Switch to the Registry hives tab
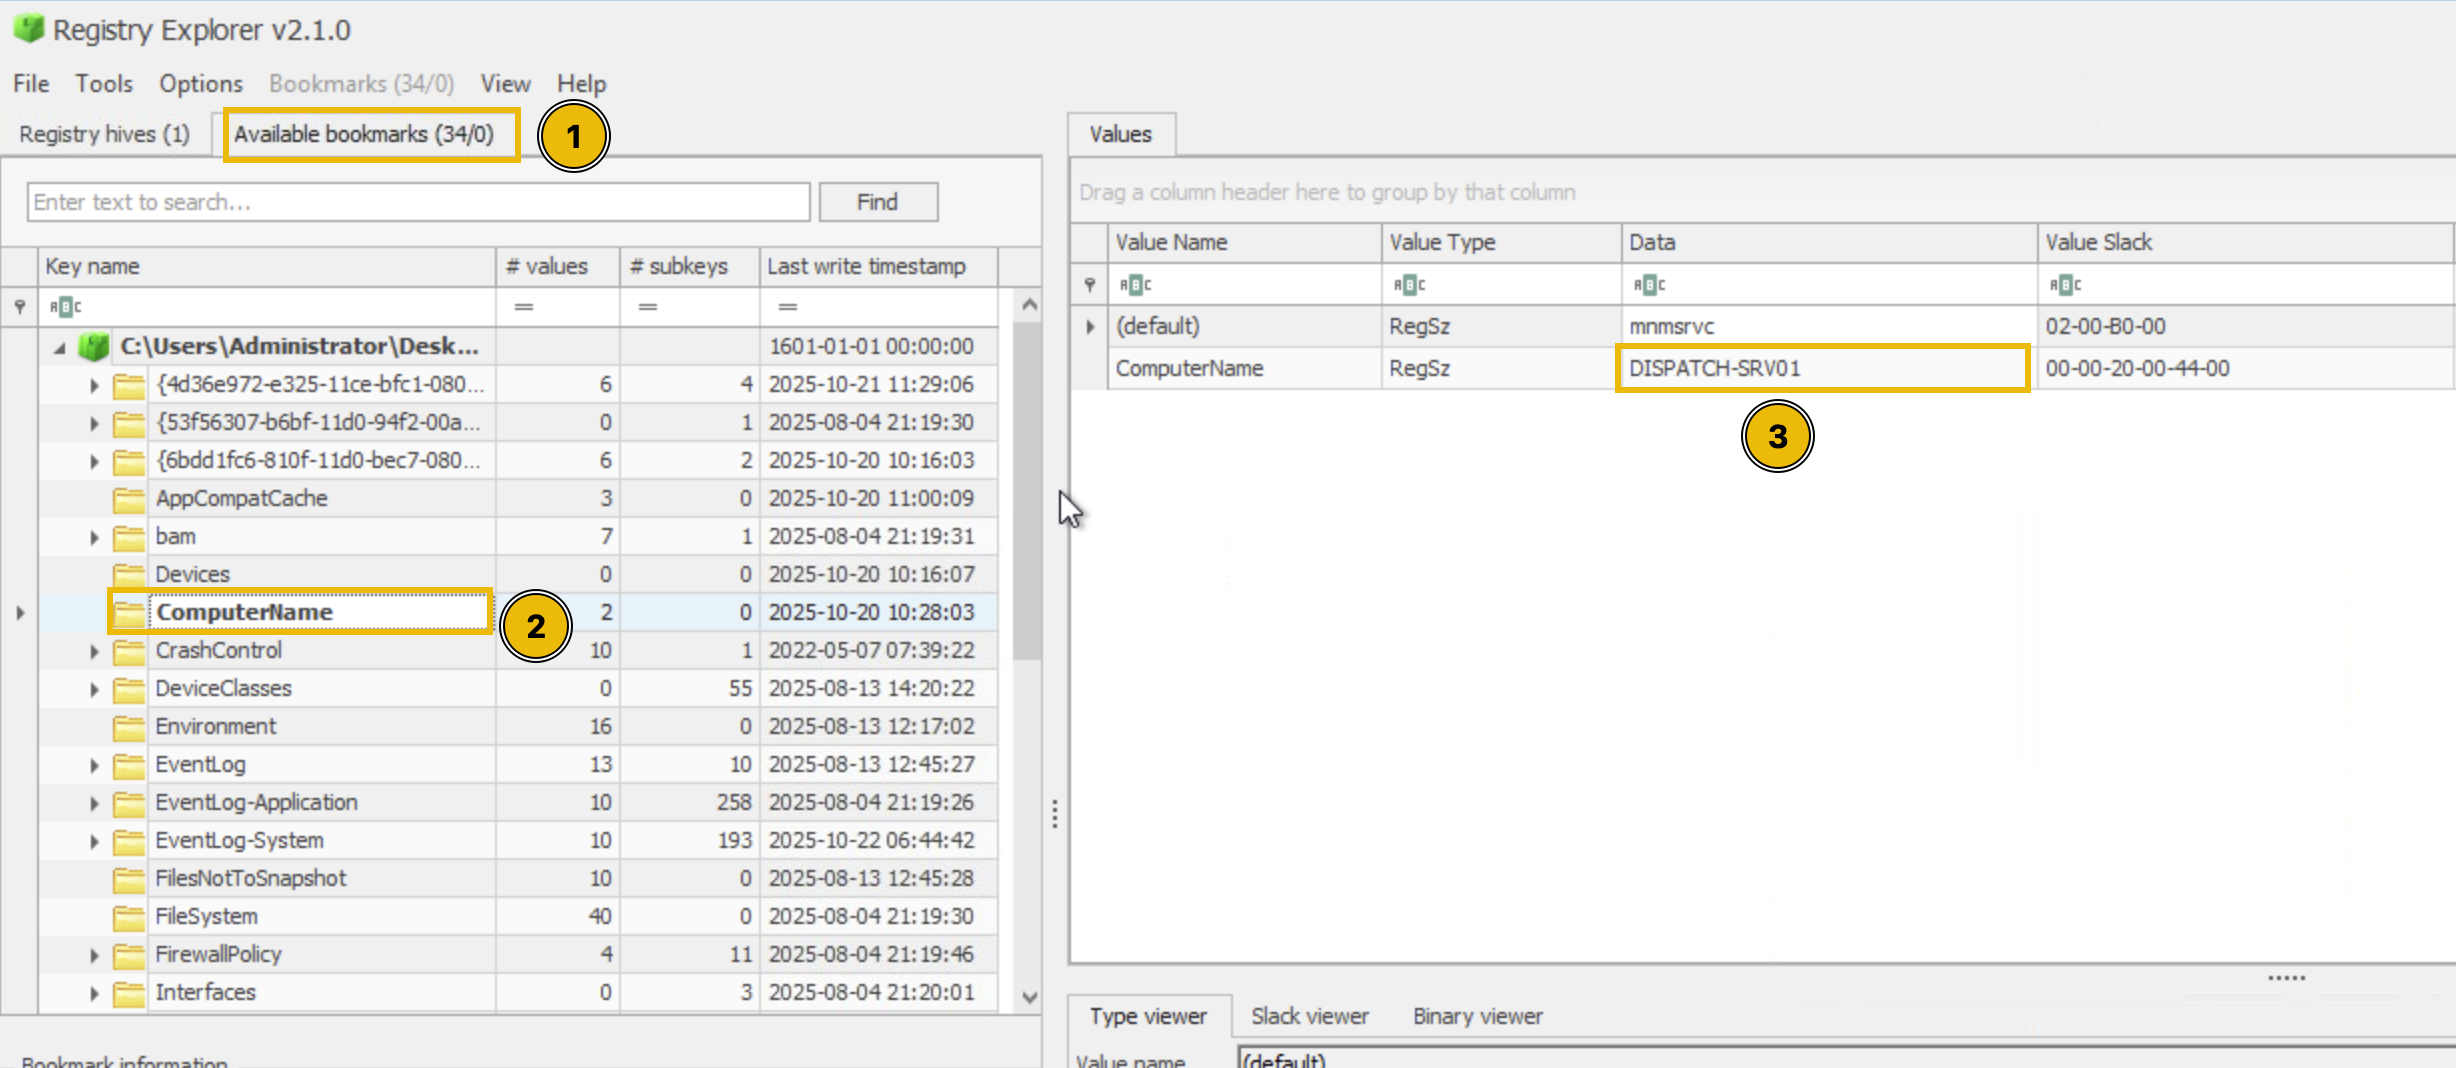The height and width of the screenshot is (1068, 2456). click(x=104, y=133)
